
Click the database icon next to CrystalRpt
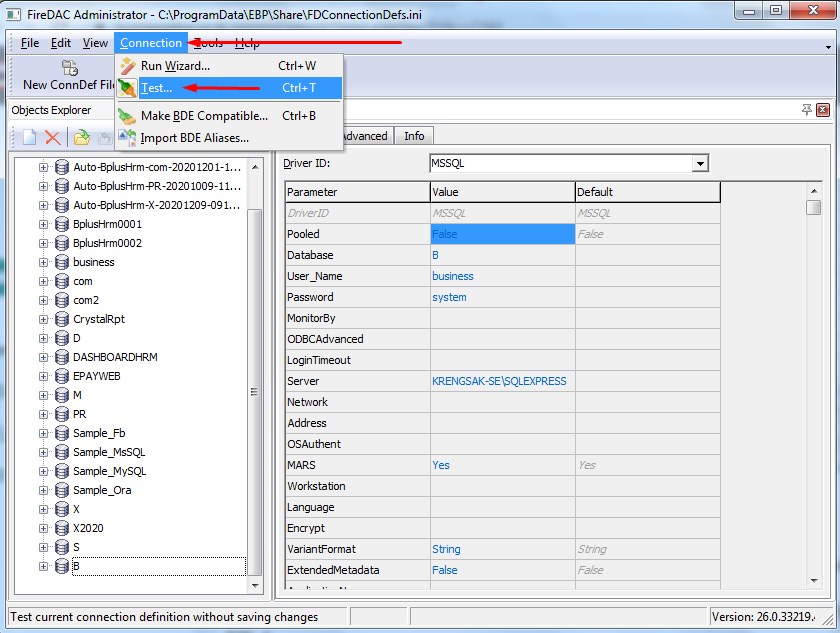[62, 319]
